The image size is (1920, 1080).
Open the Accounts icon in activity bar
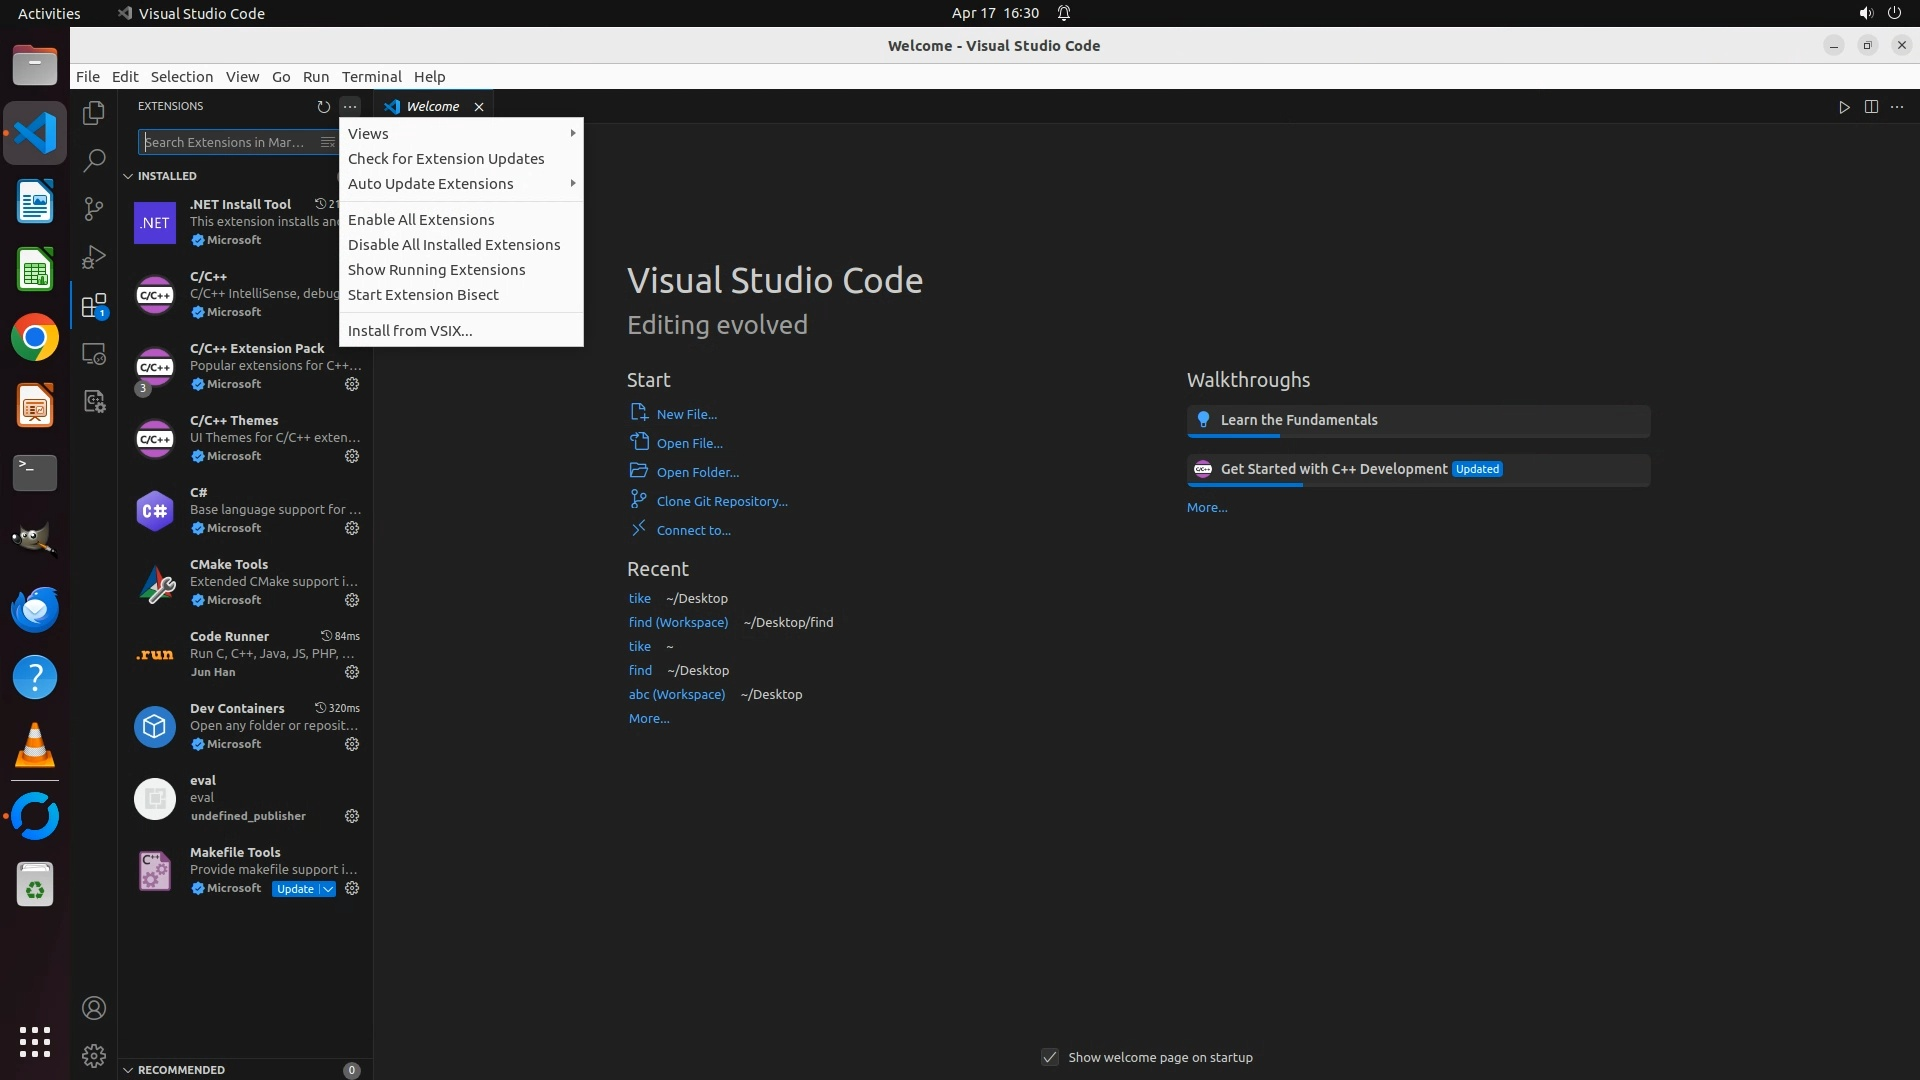click(x=94, y=1008)
